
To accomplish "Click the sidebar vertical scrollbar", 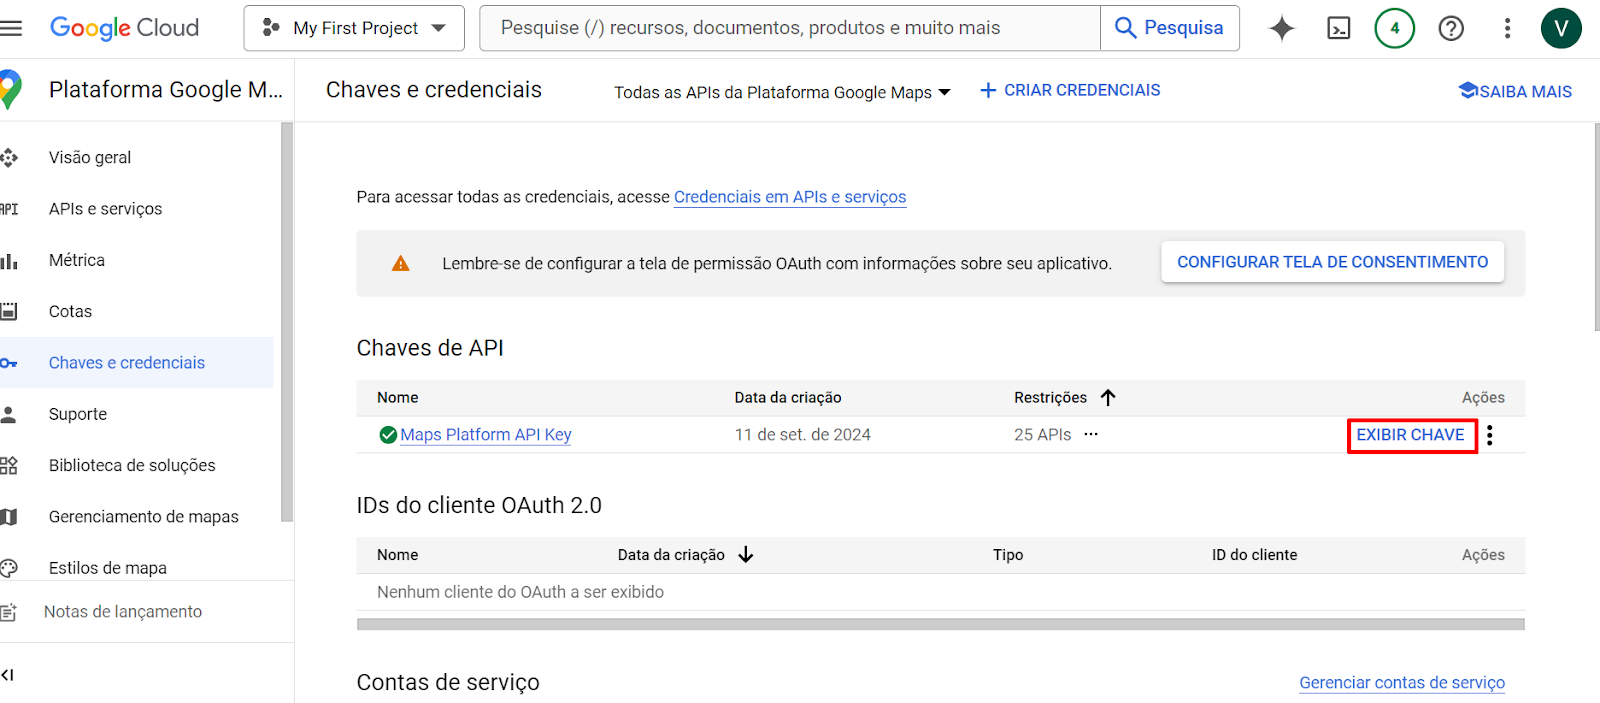I will [287, 322].
